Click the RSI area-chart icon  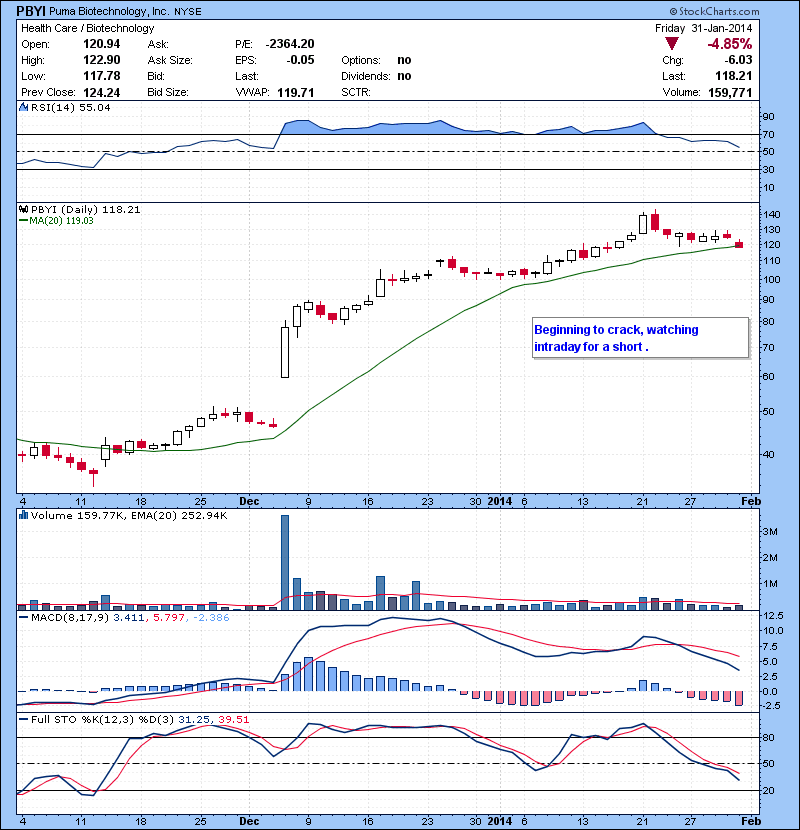click(23, 107)
